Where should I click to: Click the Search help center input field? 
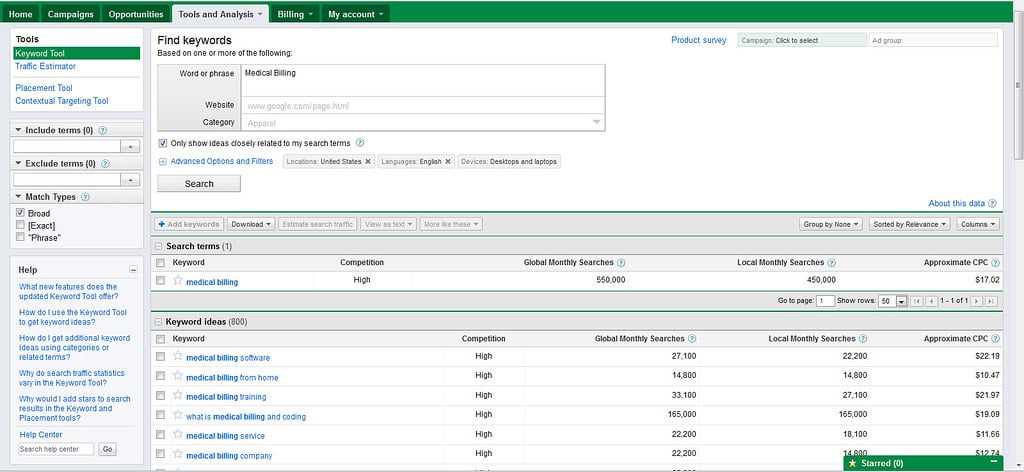(x=56, y=449)
